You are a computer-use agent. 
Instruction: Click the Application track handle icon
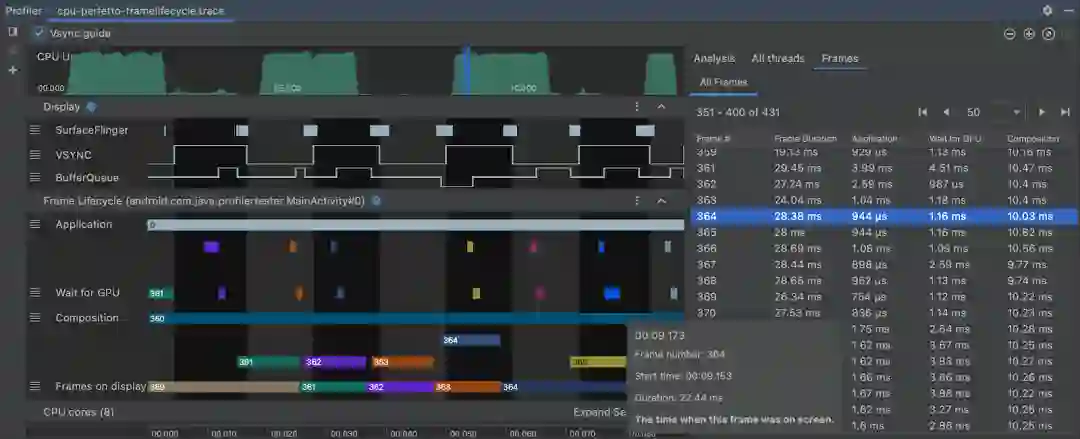point(35,224)
